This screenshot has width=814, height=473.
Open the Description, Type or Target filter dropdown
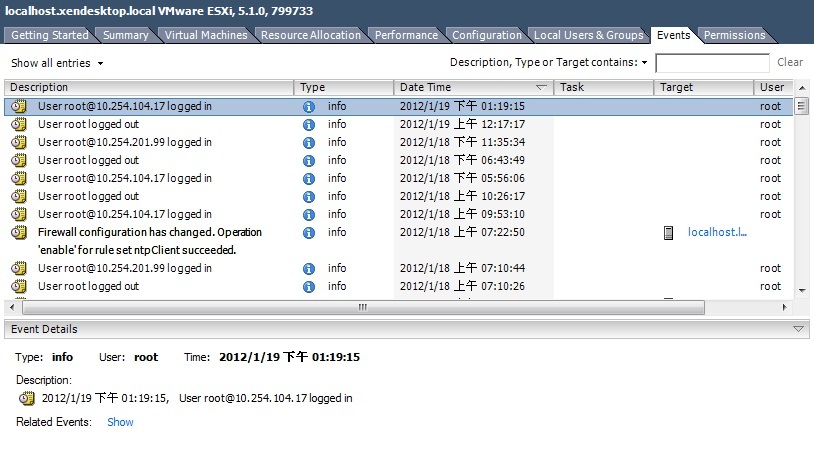(x=549, y=62)
